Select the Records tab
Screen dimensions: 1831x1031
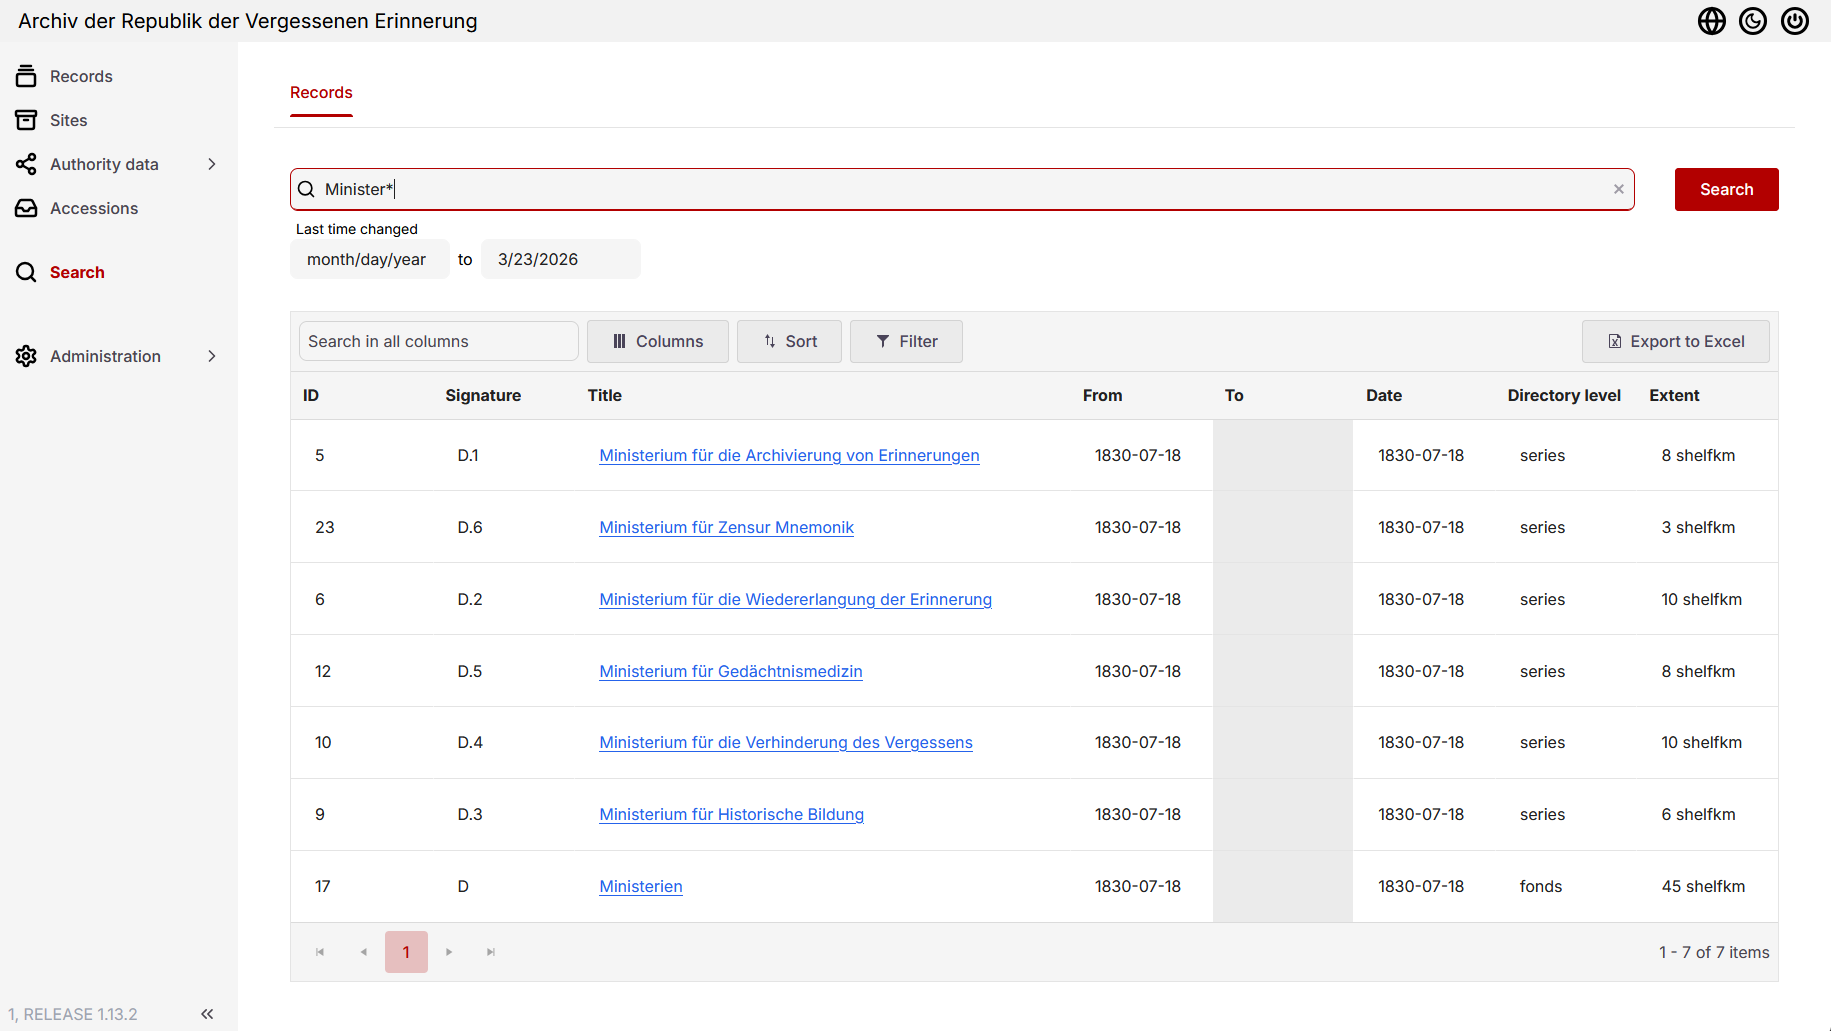321,92
